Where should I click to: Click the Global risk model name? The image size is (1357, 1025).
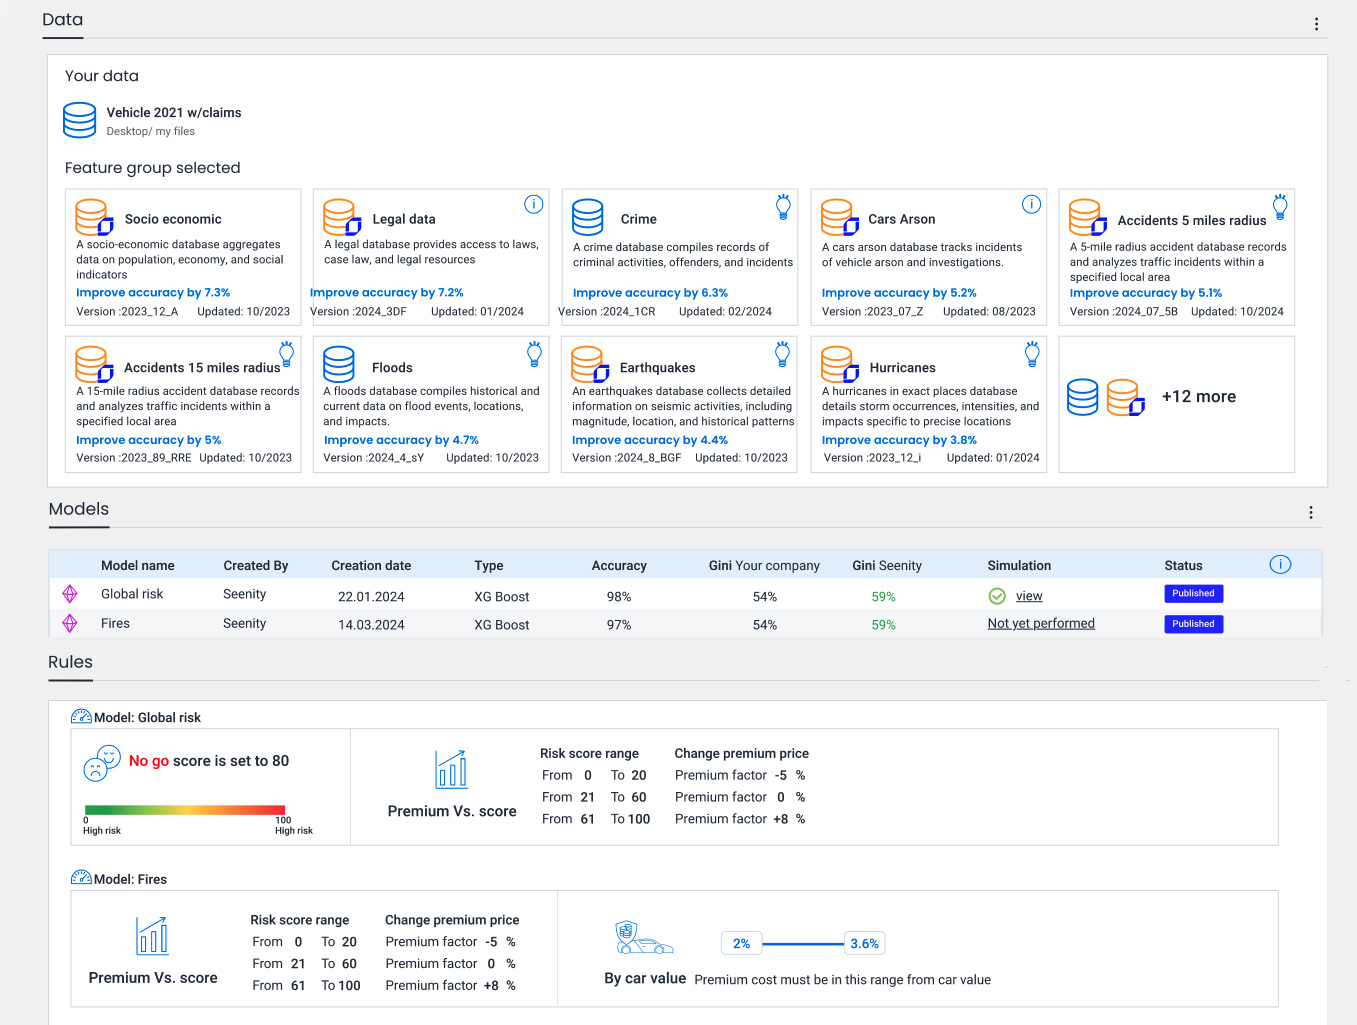pos(132,594)
